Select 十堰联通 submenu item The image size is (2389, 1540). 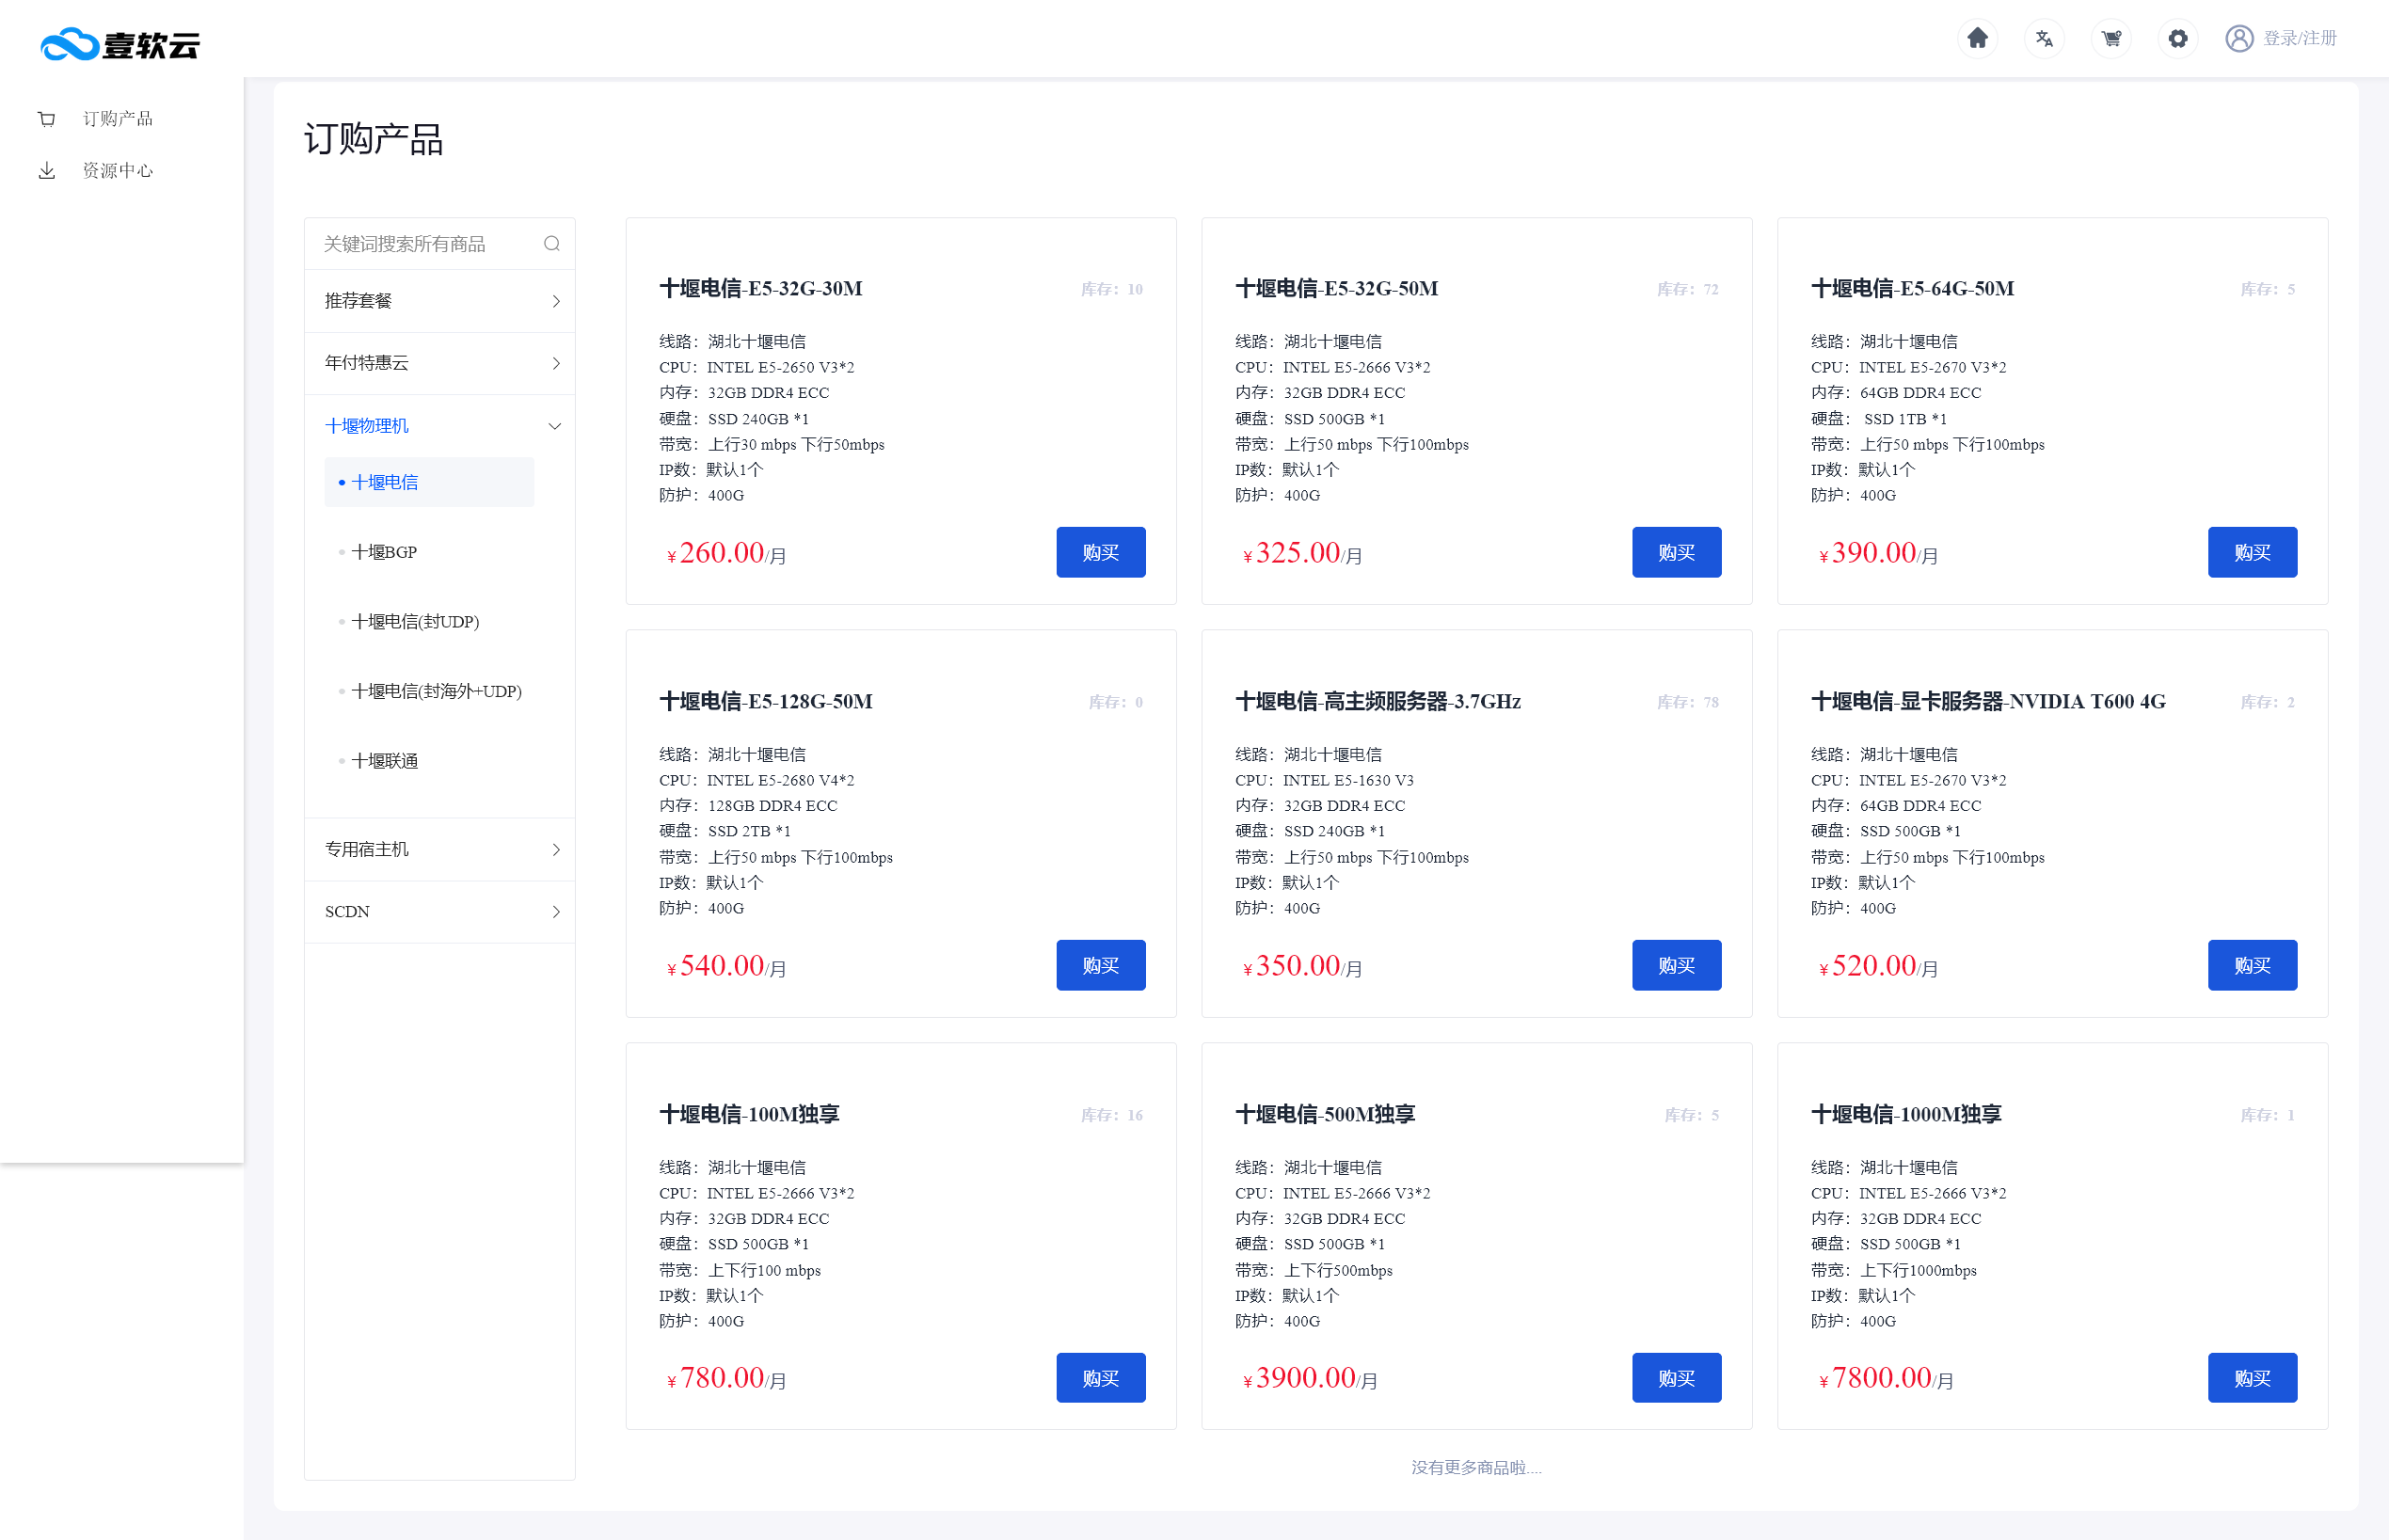click(385, 761)
